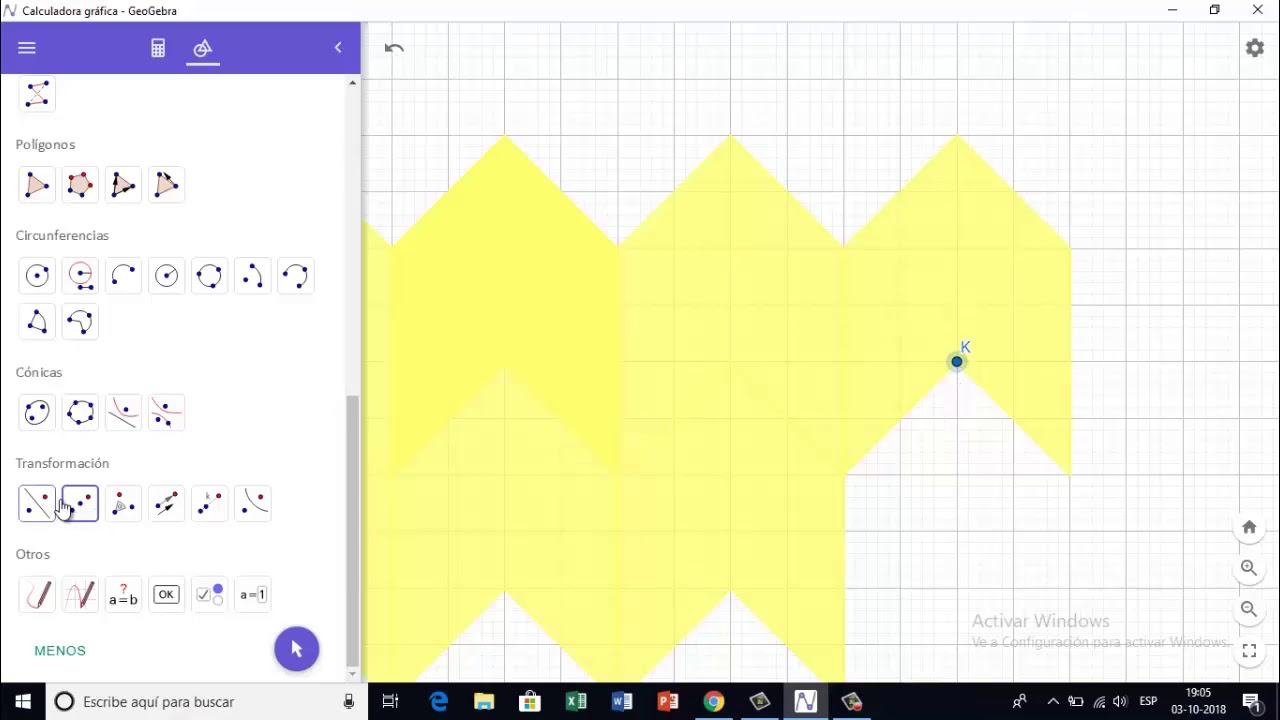This screenshot has height=720, width=1280.
Task: Open PowerPoint from the taskbar
Action: coord(667,702)
